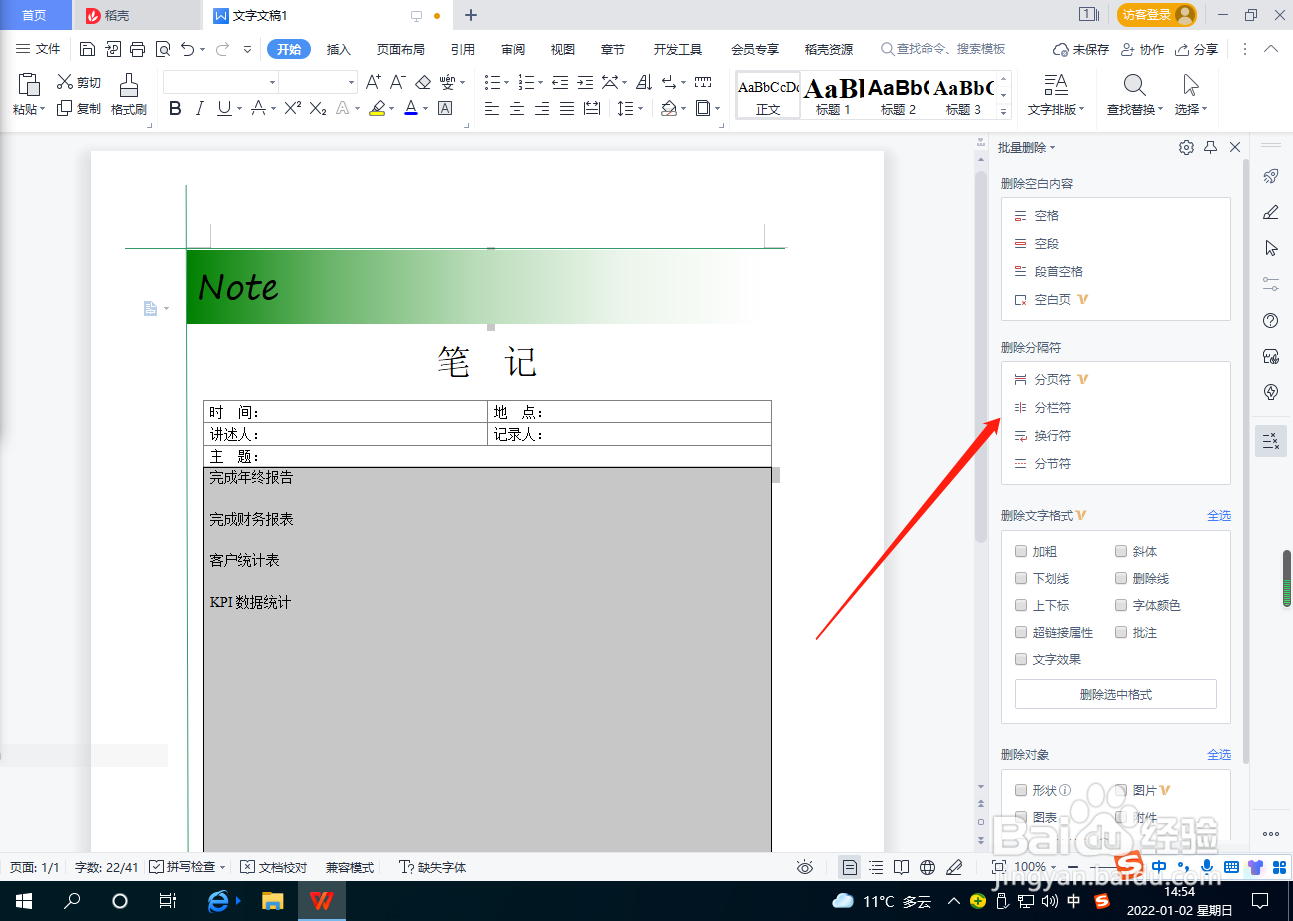Switch to the 稻壳 window tab
This screenshot has width=1293, height=921.
coord(137,15)
